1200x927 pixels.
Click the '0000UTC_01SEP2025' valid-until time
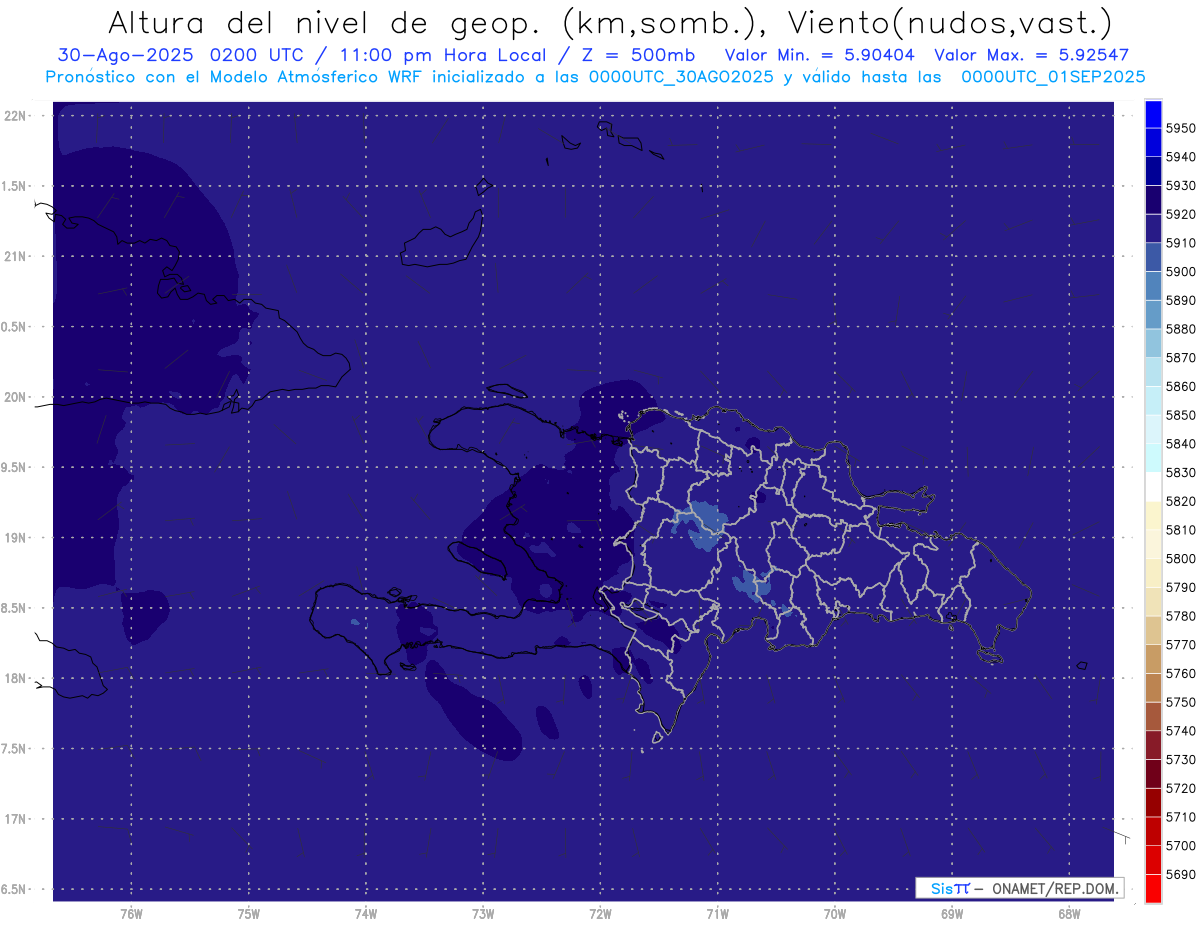pyautogui.click(x=1053, y=76)
